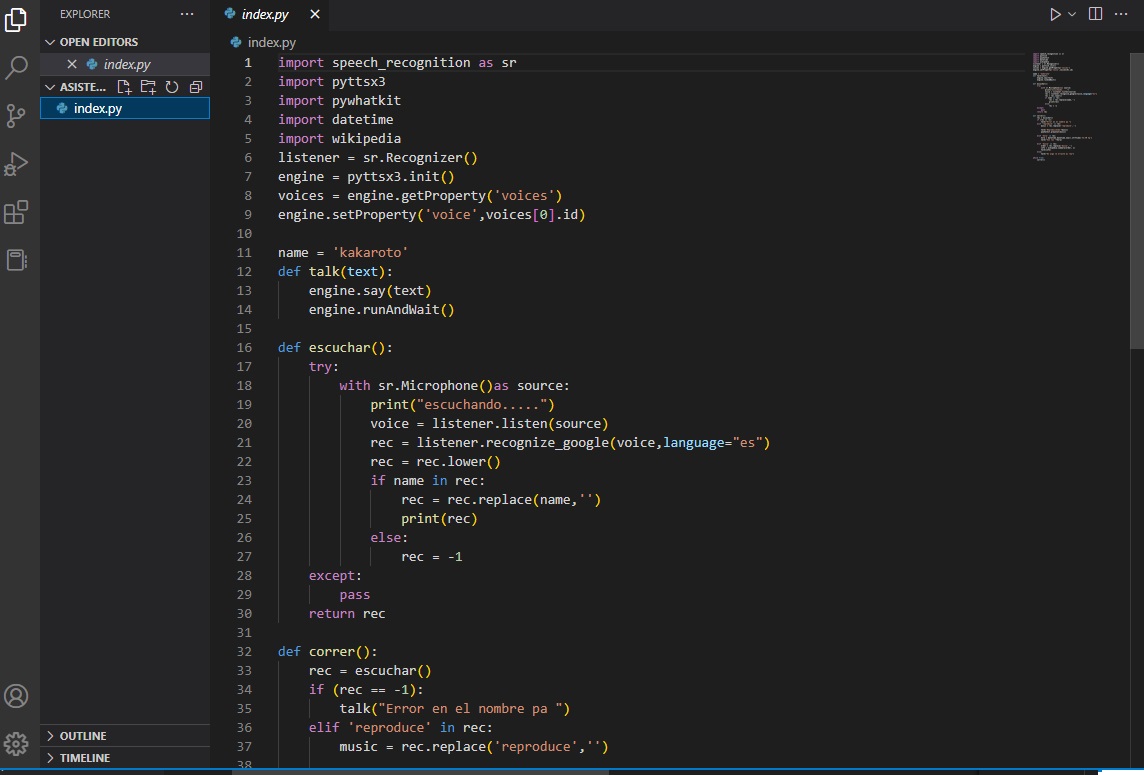
Task: Close the index.py editor tab
Action: click(314, 14)
